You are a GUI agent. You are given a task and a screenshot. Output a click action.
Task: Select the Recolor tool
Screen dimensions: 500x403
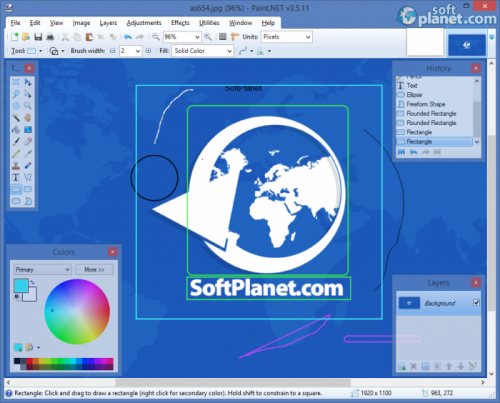pyautogui.click(x=28, y=166)
